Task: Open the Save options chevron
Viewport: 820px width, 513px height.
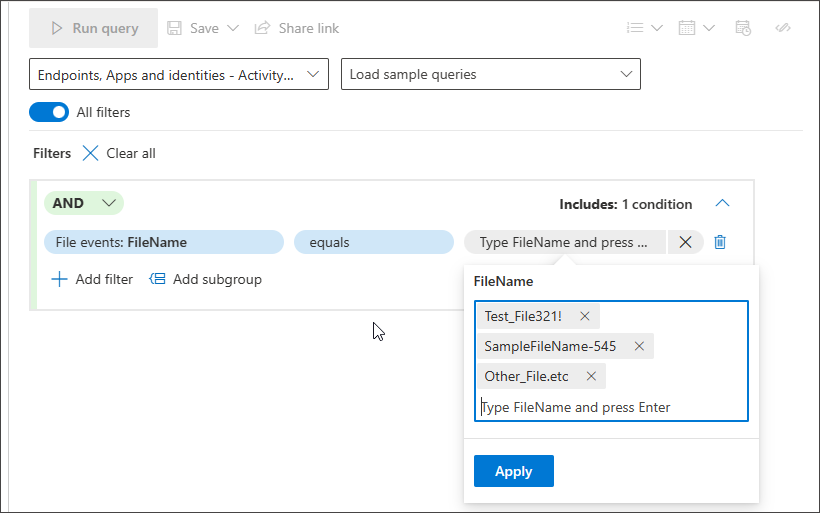Action: point(233,28)
